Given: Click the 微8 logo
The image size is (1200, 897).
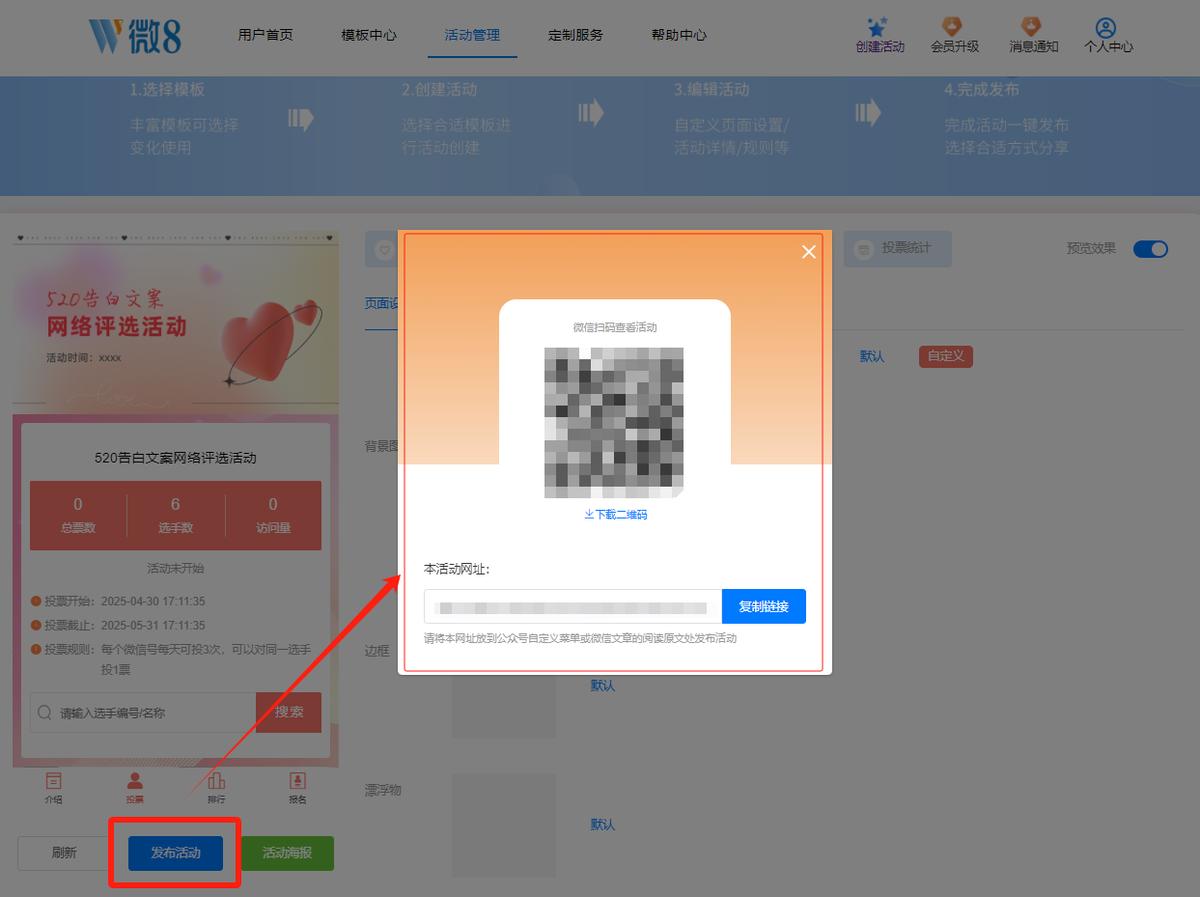Looking at the screenshot, I should point(135,35).
